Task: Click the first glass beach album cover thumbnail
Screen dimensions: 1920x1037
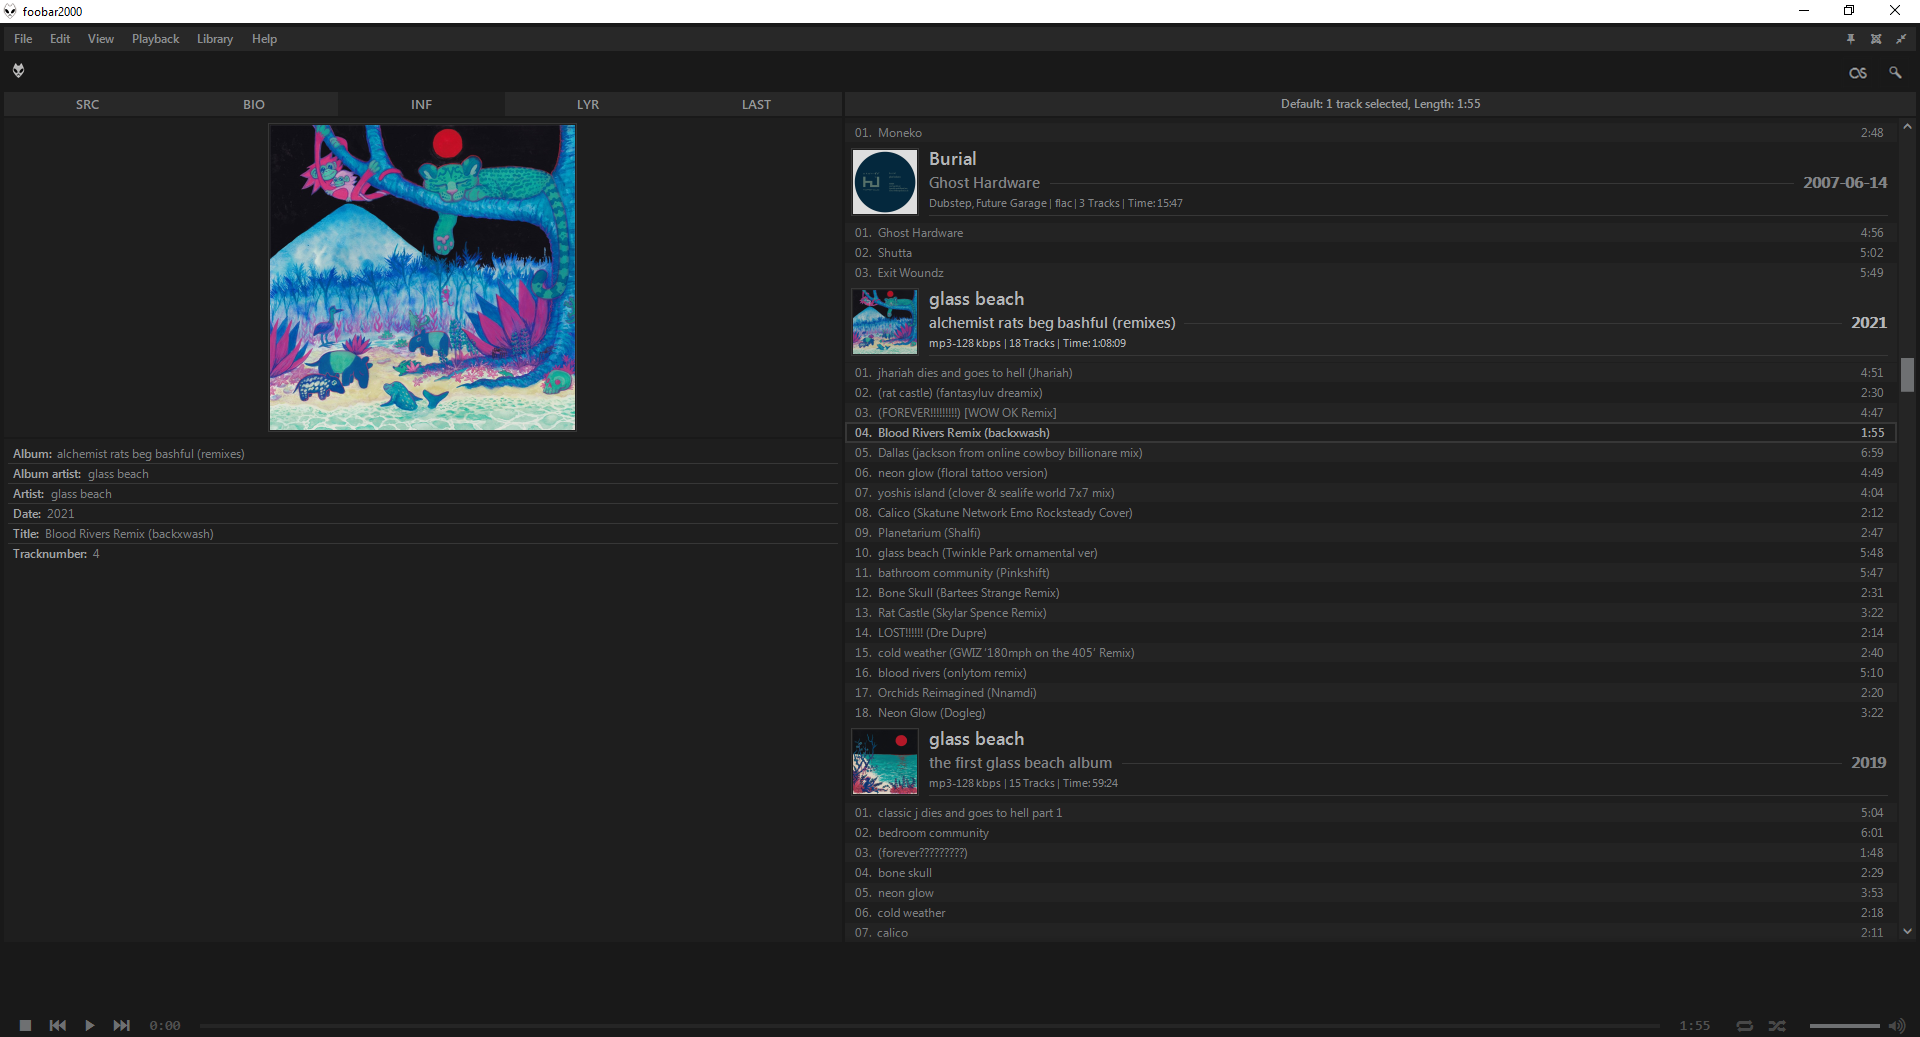Action: point(885,762)
